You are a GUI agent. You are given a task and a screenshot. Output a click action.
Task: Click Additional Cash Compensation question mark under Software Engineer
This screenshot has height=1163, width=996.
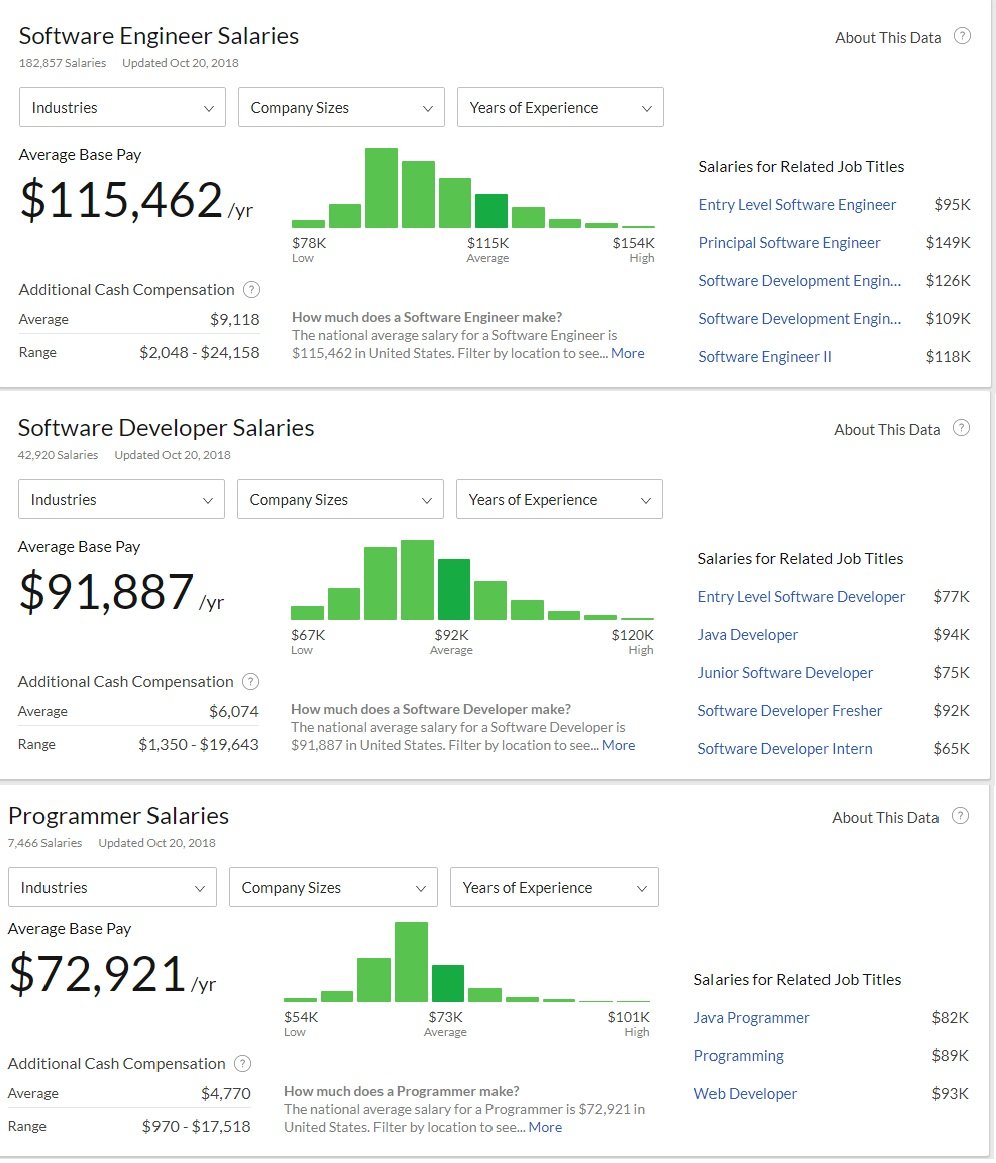[251, 290]
